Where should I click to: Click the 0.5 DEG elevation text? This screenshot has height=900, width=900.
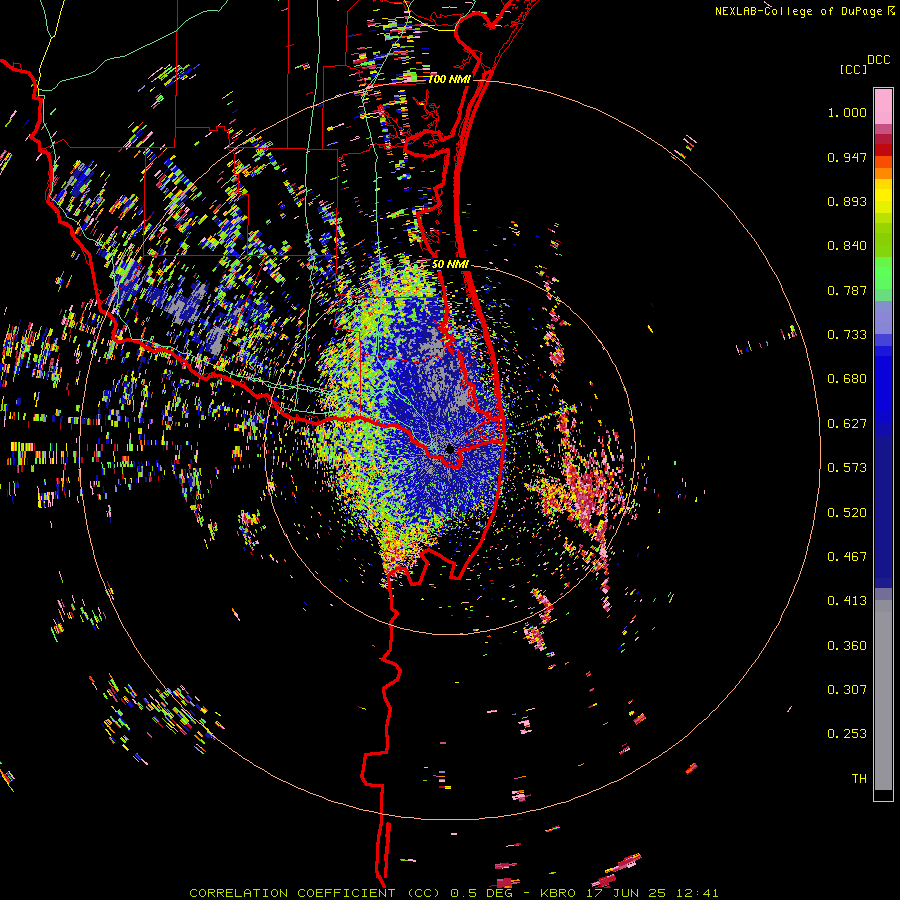(x=484, y=893)
